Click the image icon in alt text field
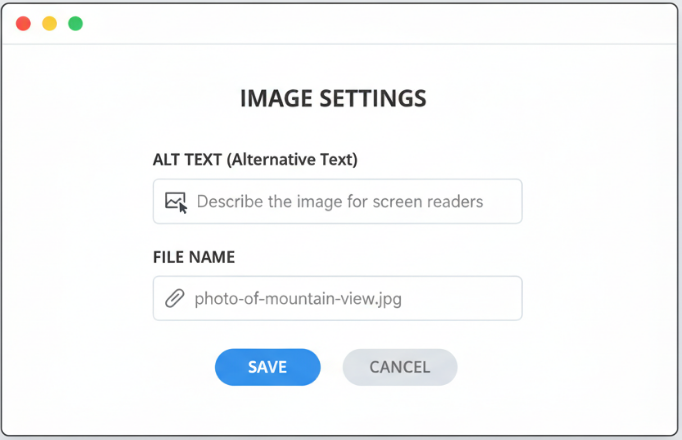This screenshot has height=440, width=682. click(176, 202)
